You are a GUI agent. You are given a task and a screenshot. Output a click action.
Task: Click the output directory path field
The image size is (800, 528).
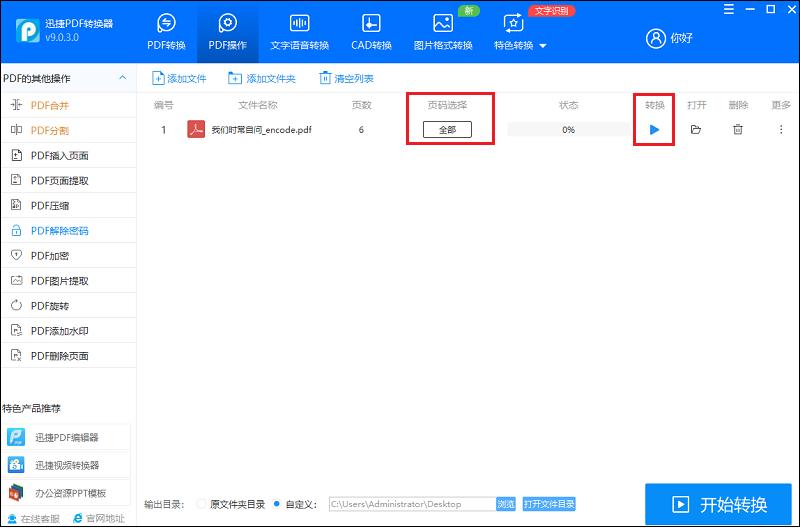[x=412, y=504]
